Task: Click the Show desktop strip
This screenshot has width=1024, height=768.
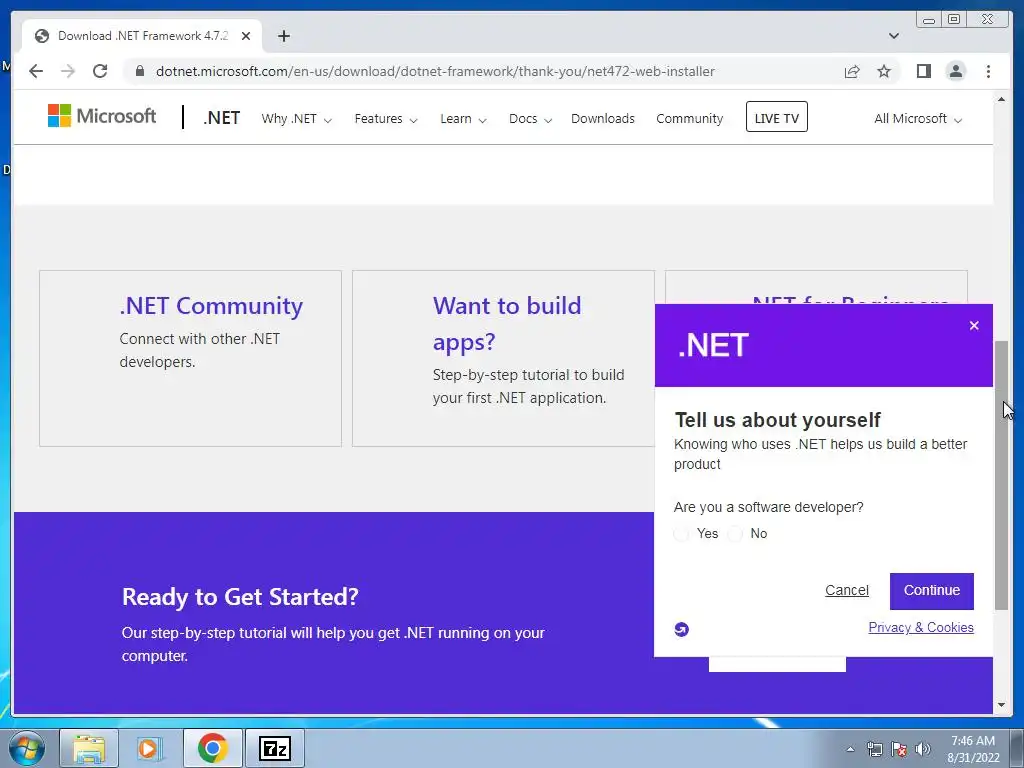Action: [x=1018, y=748]
